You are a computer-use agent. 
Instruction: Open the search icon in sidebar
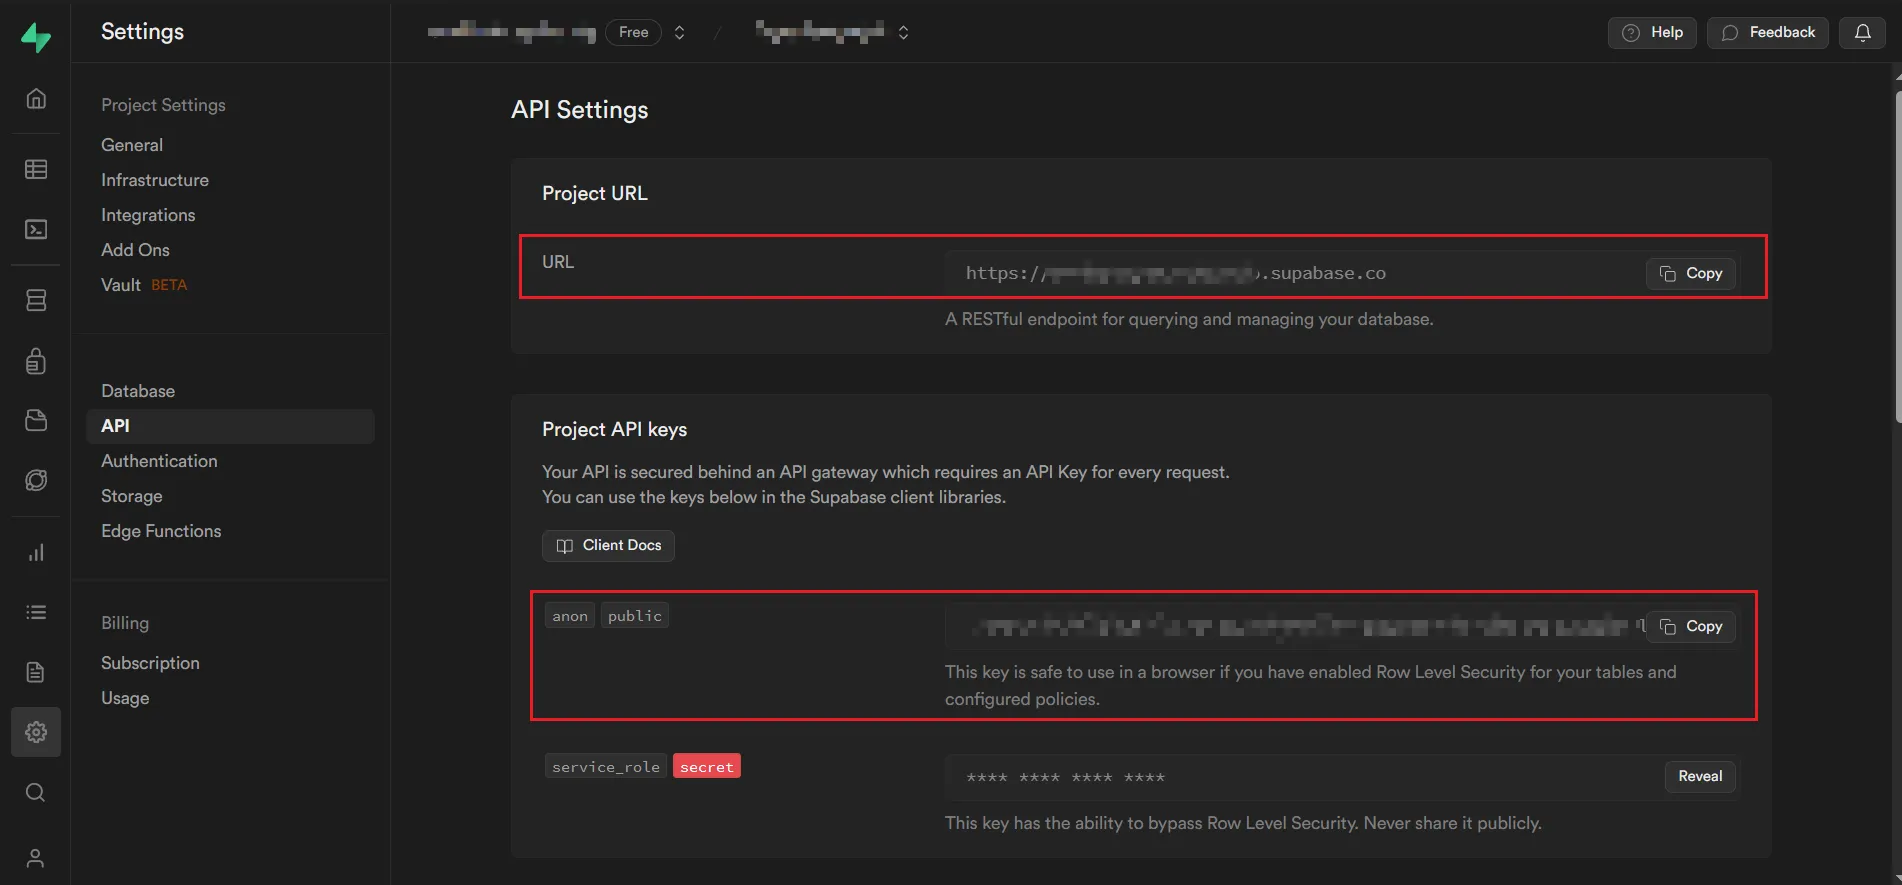[36, 793]
